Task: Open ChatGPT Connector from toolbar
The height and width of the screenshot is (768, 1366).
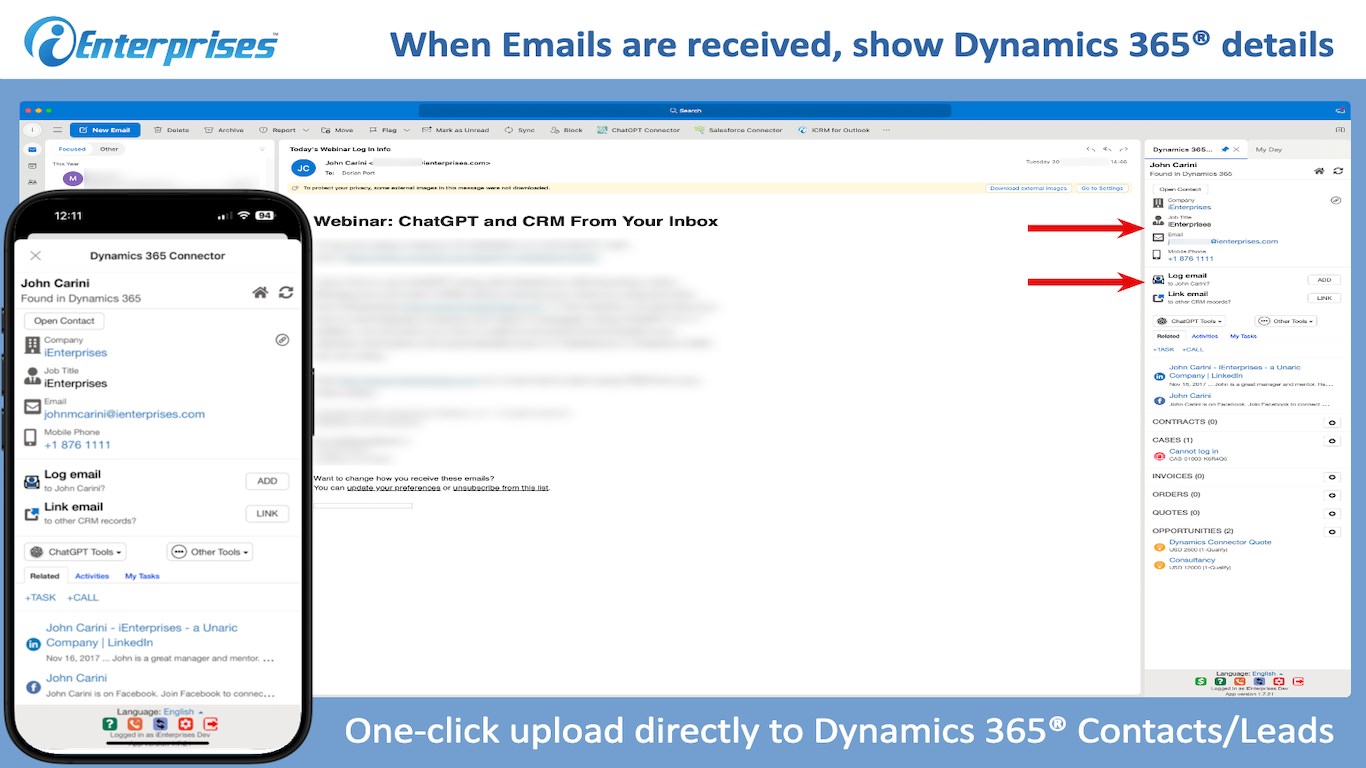Action: pos(639,130)
